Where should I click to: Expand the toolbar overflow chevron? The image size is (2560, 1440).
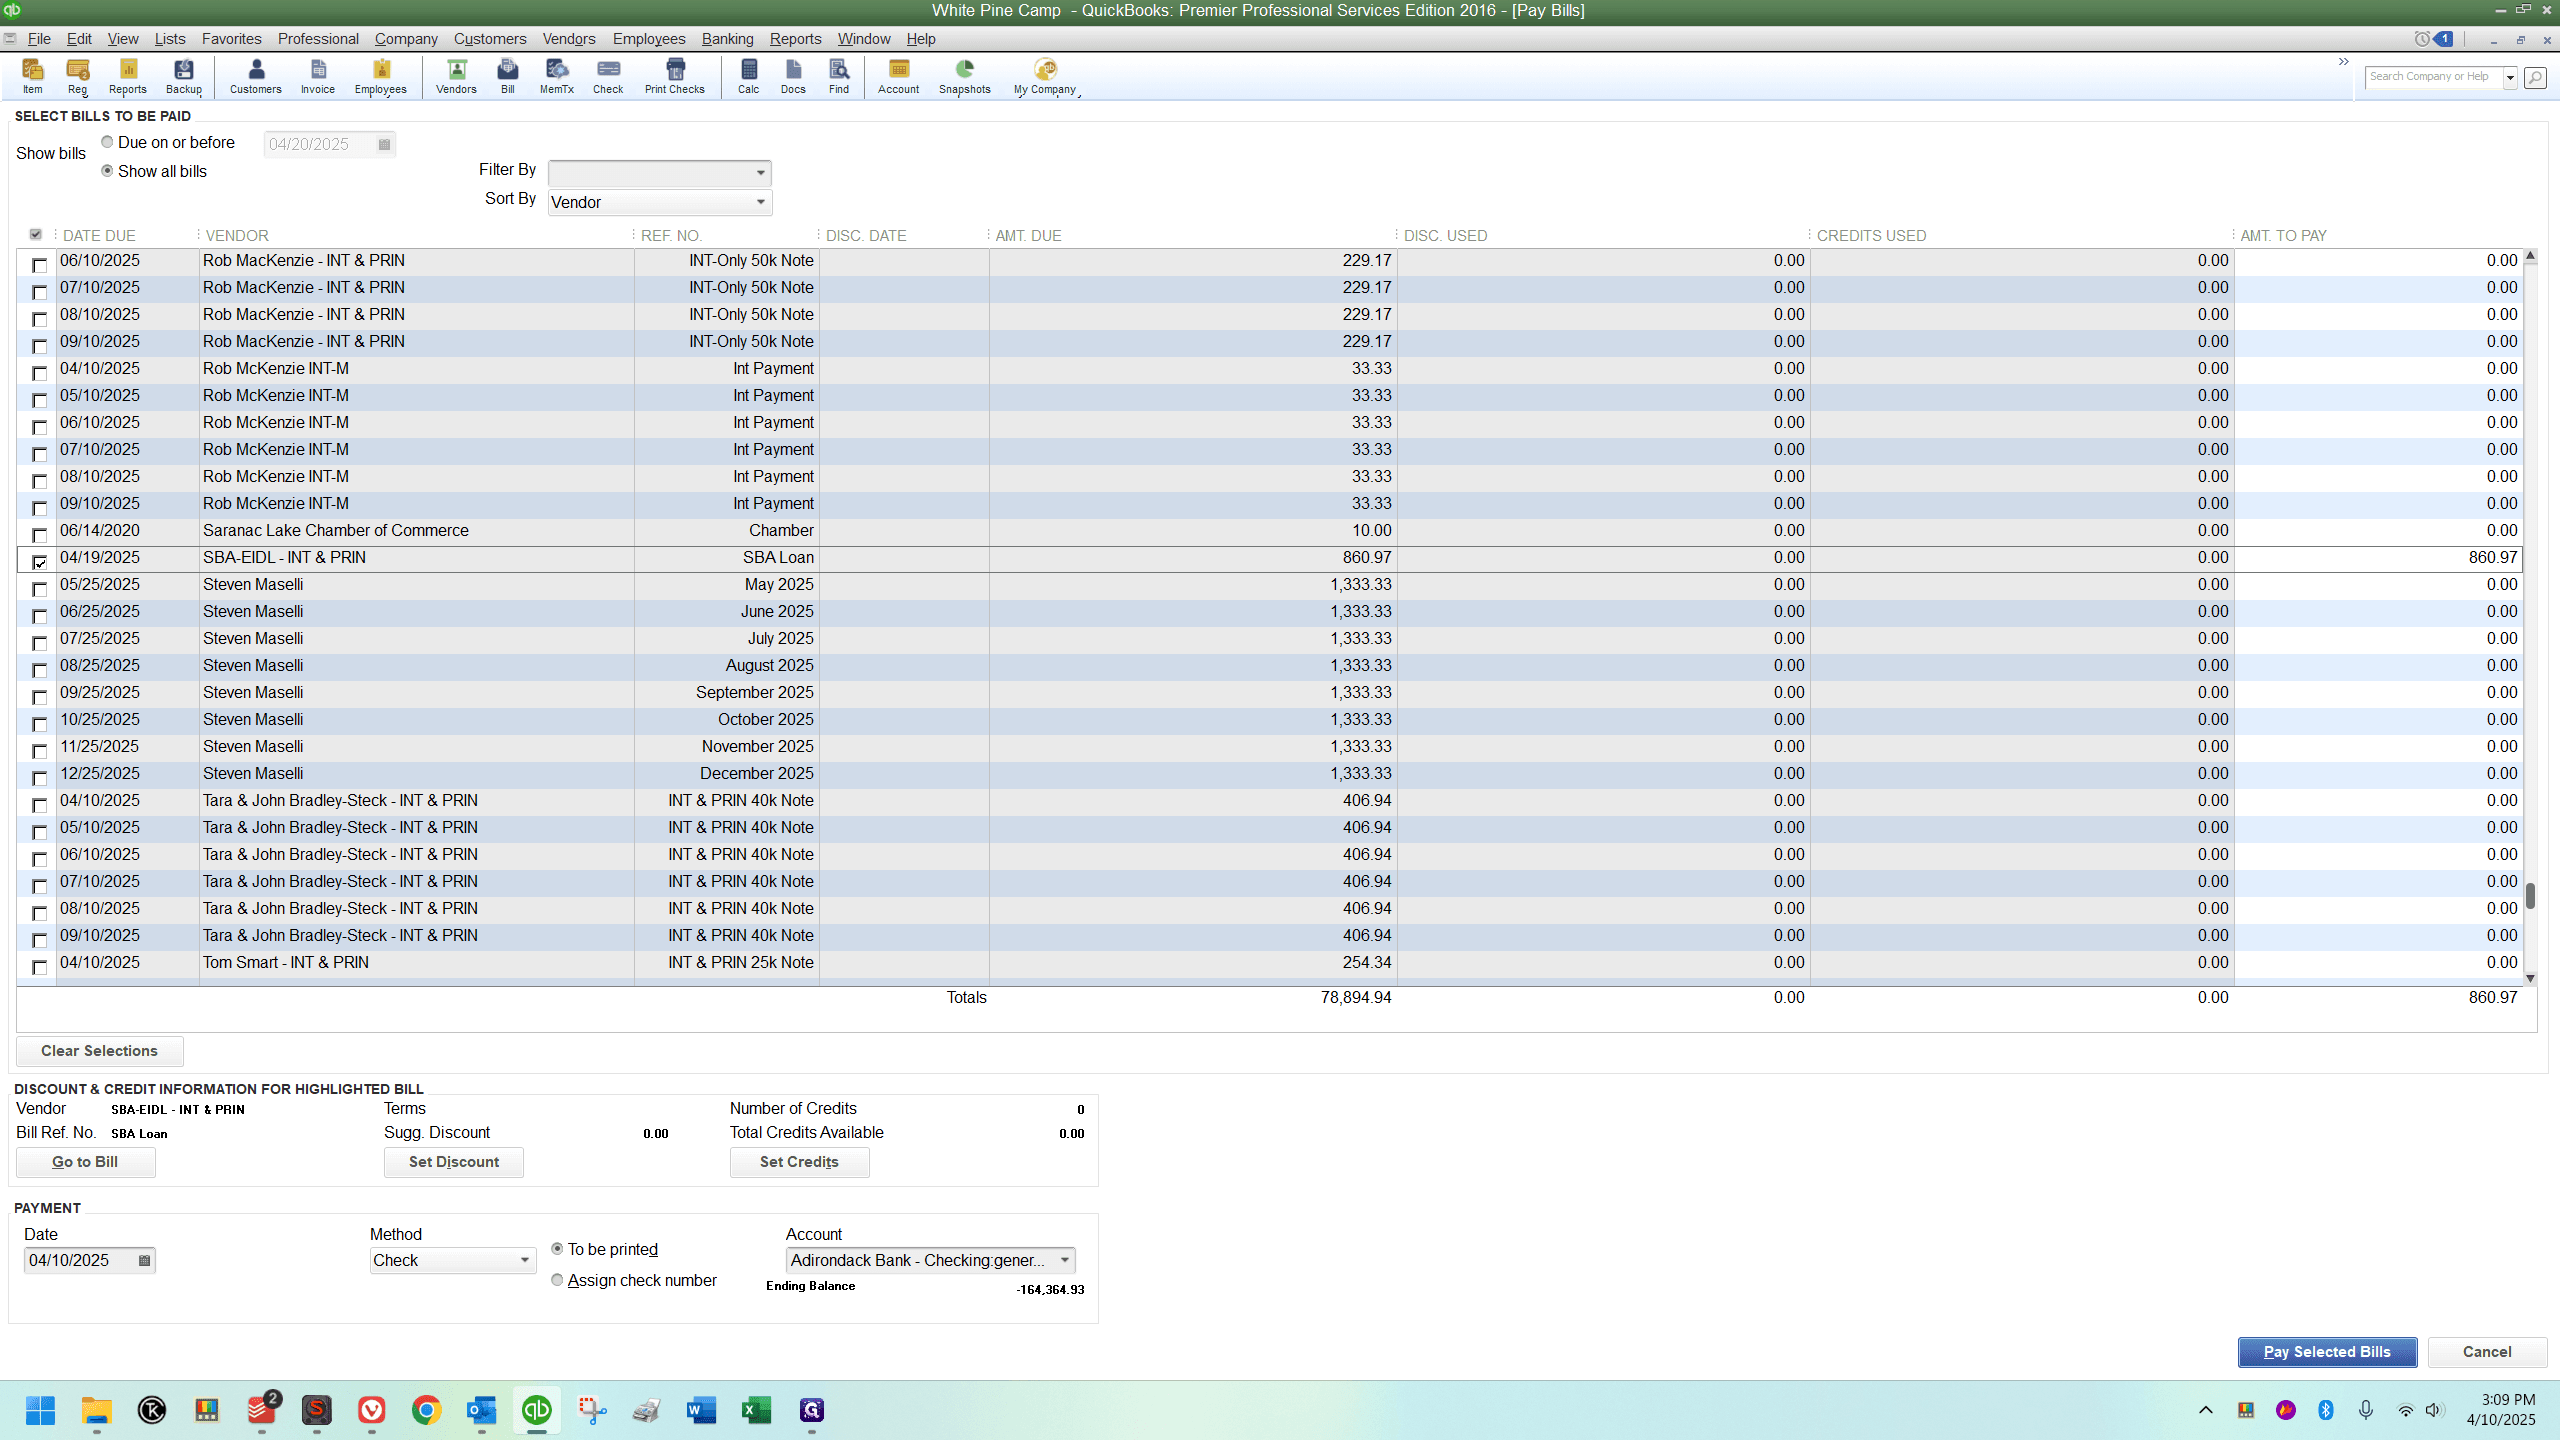tap(2344, 62)
